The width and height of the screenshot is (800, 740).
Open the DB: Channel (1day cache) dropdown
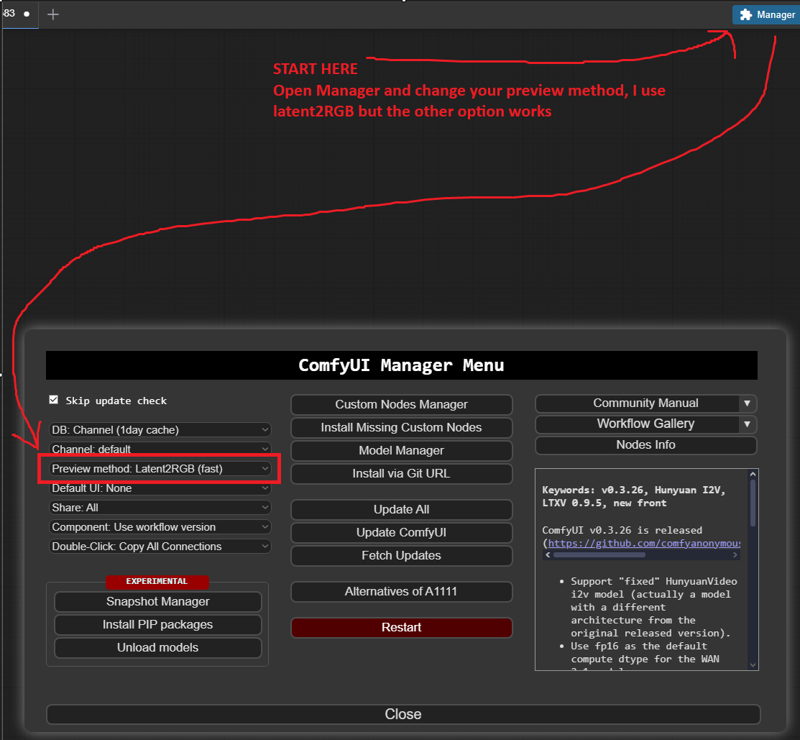[160, 430]
